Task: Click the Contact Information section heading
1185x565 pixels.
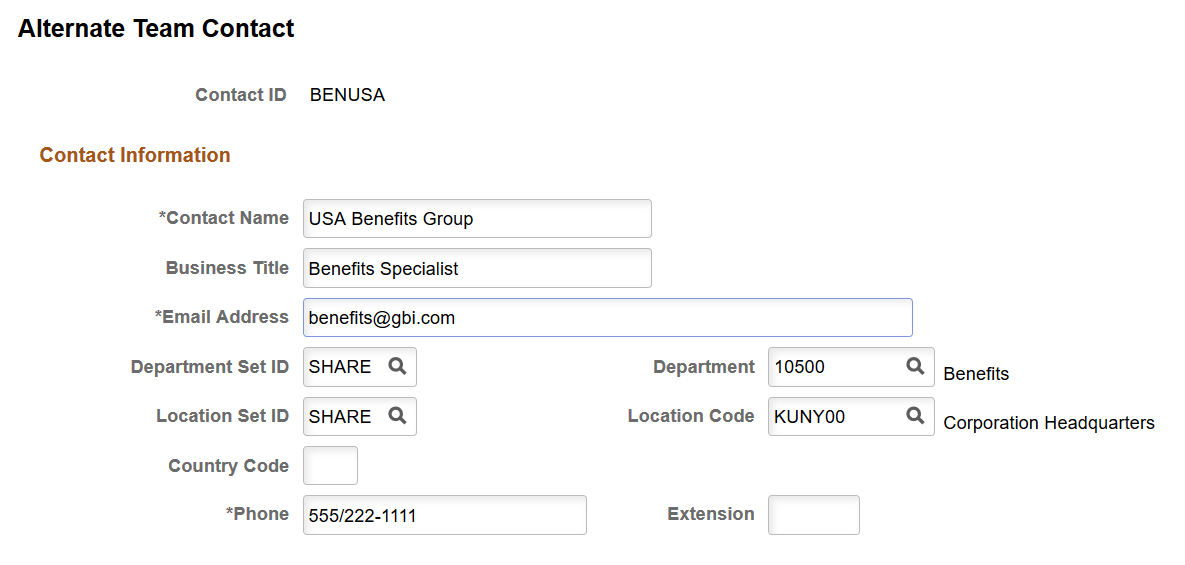Action: [135, 155]
